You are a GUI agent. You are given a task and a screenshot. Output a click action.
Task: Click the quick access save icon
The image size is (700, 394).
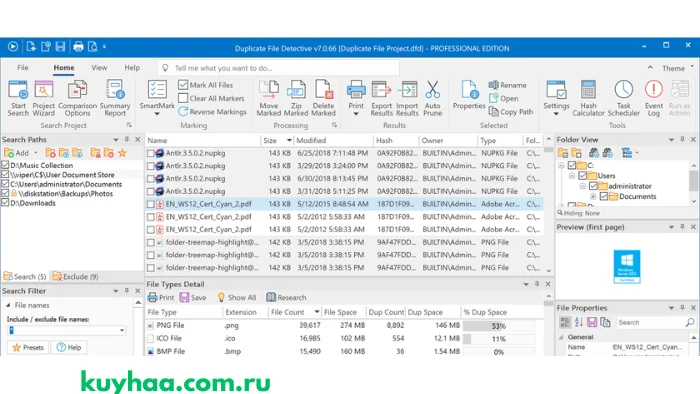click(60, 46)
